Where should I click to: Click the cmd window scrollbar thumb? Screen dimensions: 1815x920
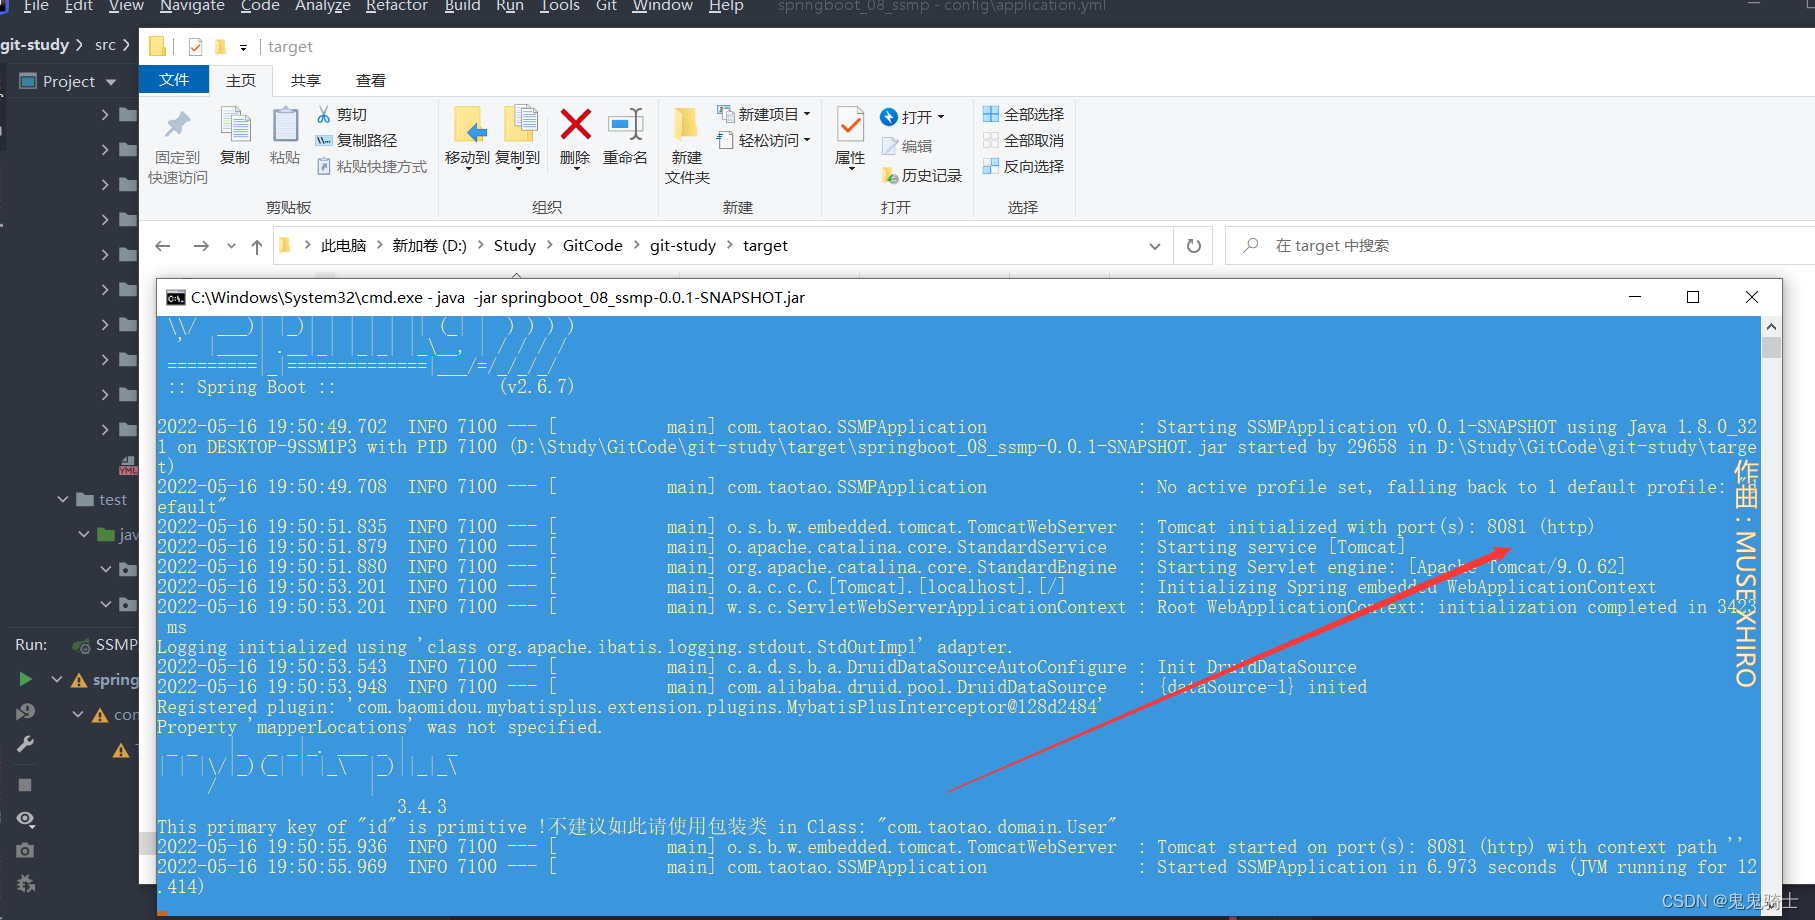click(x=1772, y=347)
